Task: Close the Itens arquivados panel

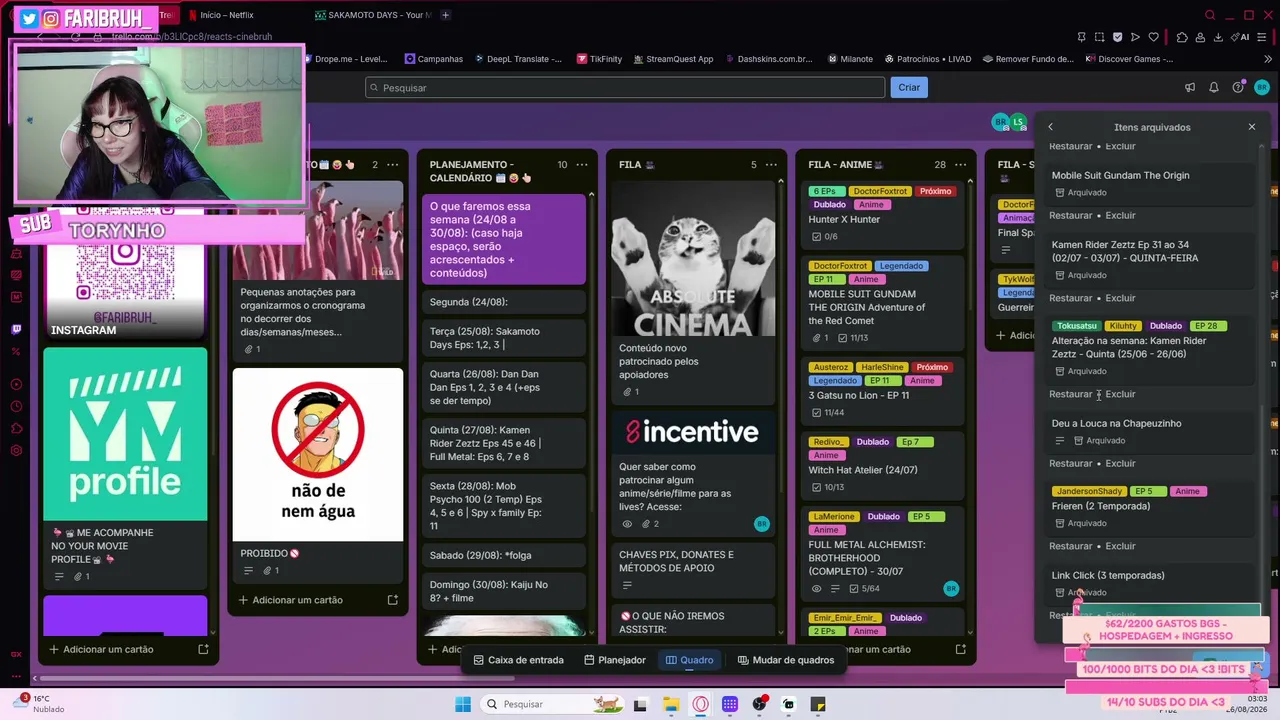Action: pyautogui.click(x=1251, y=127)
